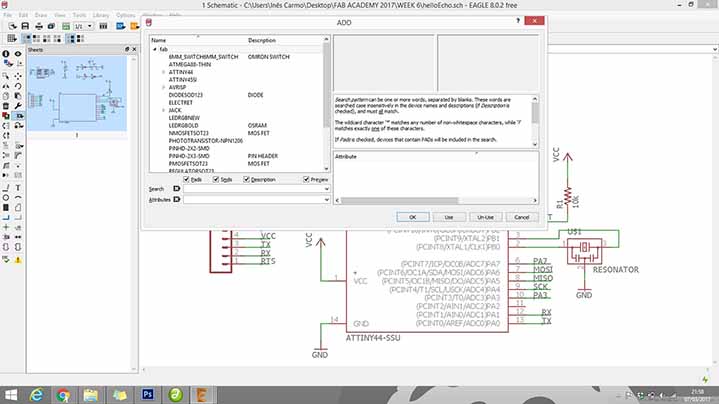Screen dimensions: 719x404
Task: Open the sheet selector 1/1 dropdown
Action: coord(90,26)
